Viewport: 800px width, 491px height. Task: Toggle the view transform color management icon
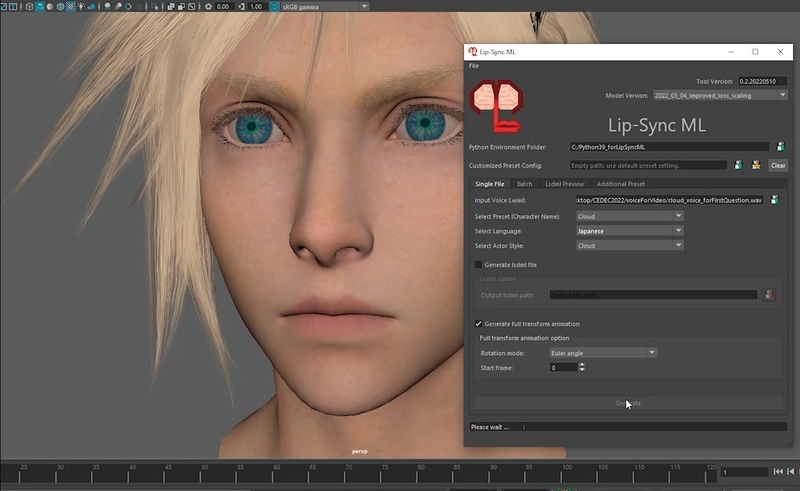pyautogui.click(x=274, y=7)
